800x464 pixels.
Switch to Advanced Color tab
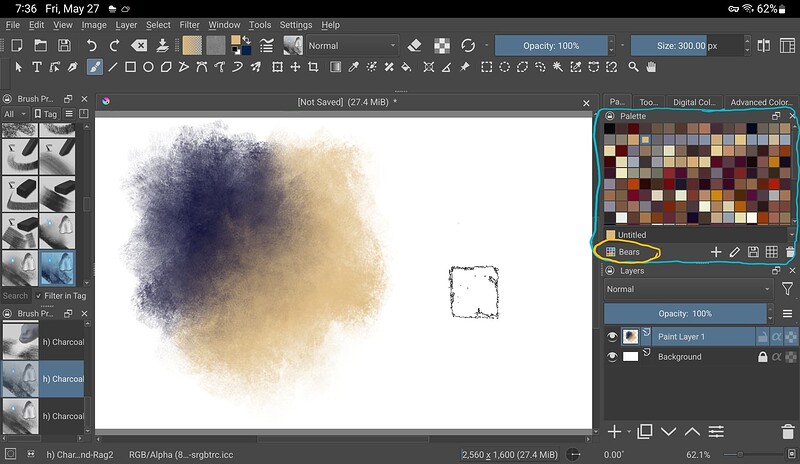[762, 102]
